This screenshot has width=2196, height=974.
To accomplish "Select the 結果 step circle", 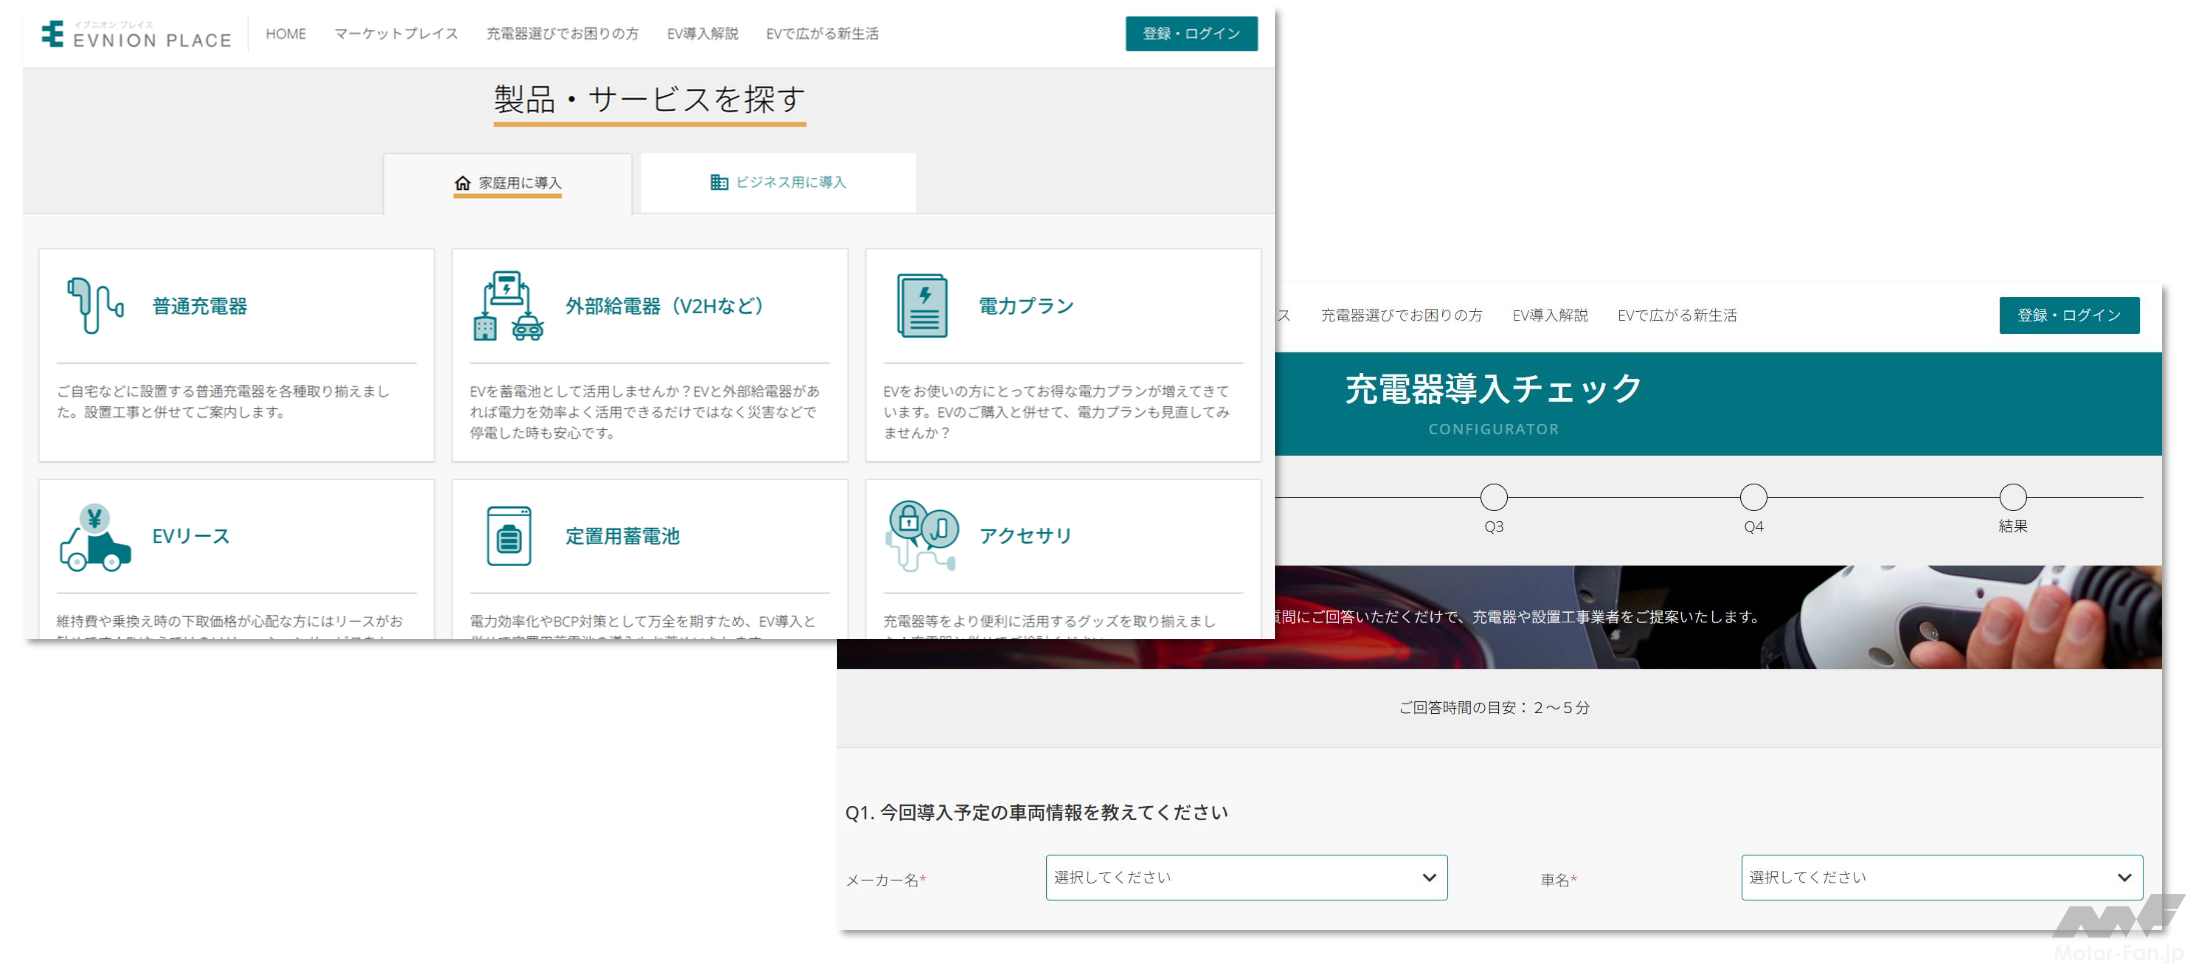I will 2012,497.
